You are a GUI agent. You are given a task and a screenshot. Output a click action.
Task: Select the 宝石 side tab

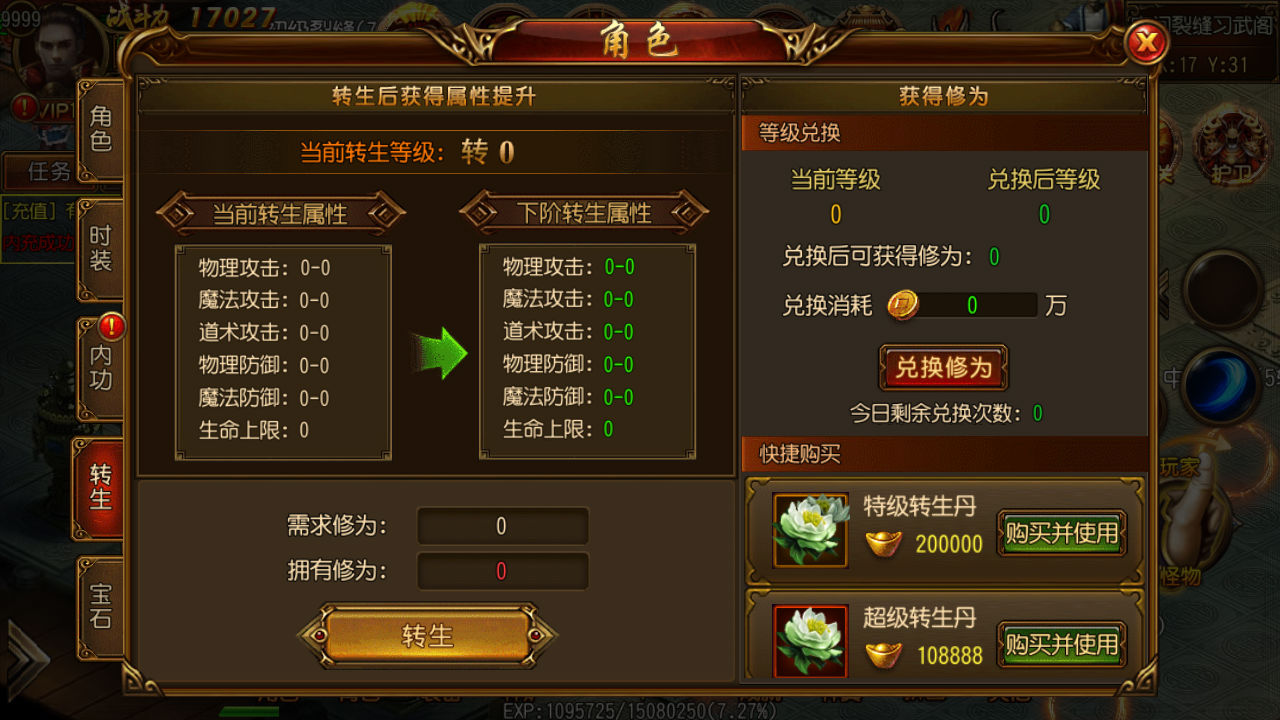100,606
